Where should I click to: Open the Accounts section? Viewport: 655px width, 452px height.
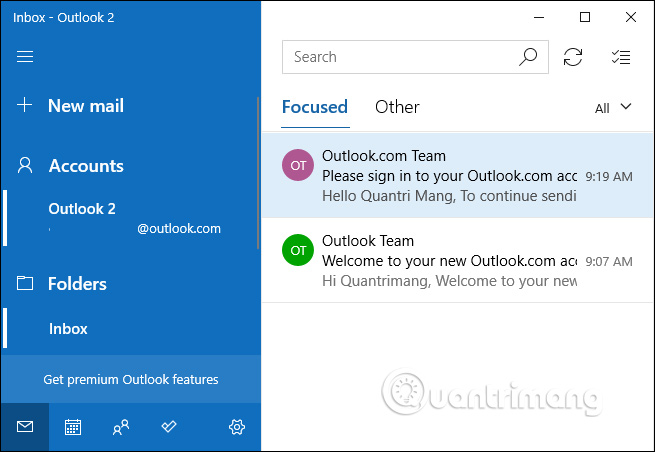click(x=86, y=166)
